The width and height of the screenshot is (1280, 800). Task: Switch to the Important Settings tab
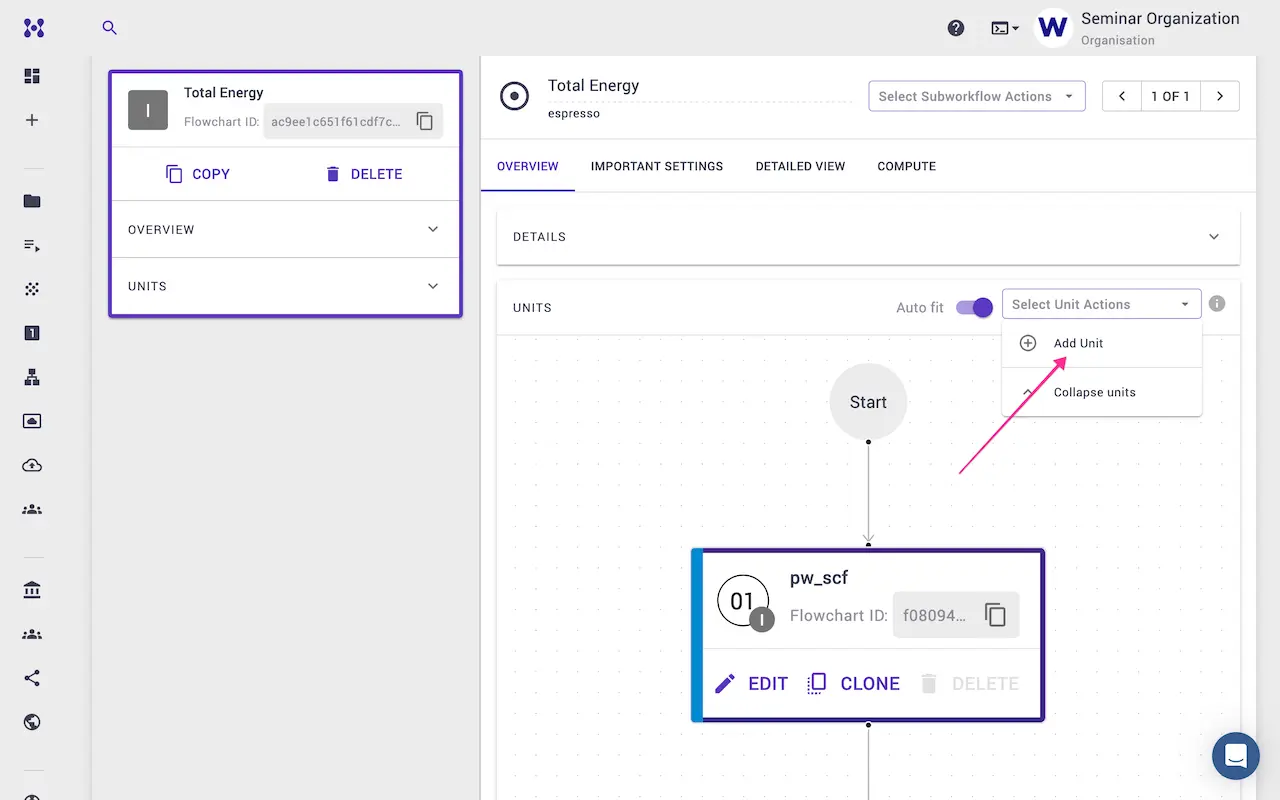656,166
